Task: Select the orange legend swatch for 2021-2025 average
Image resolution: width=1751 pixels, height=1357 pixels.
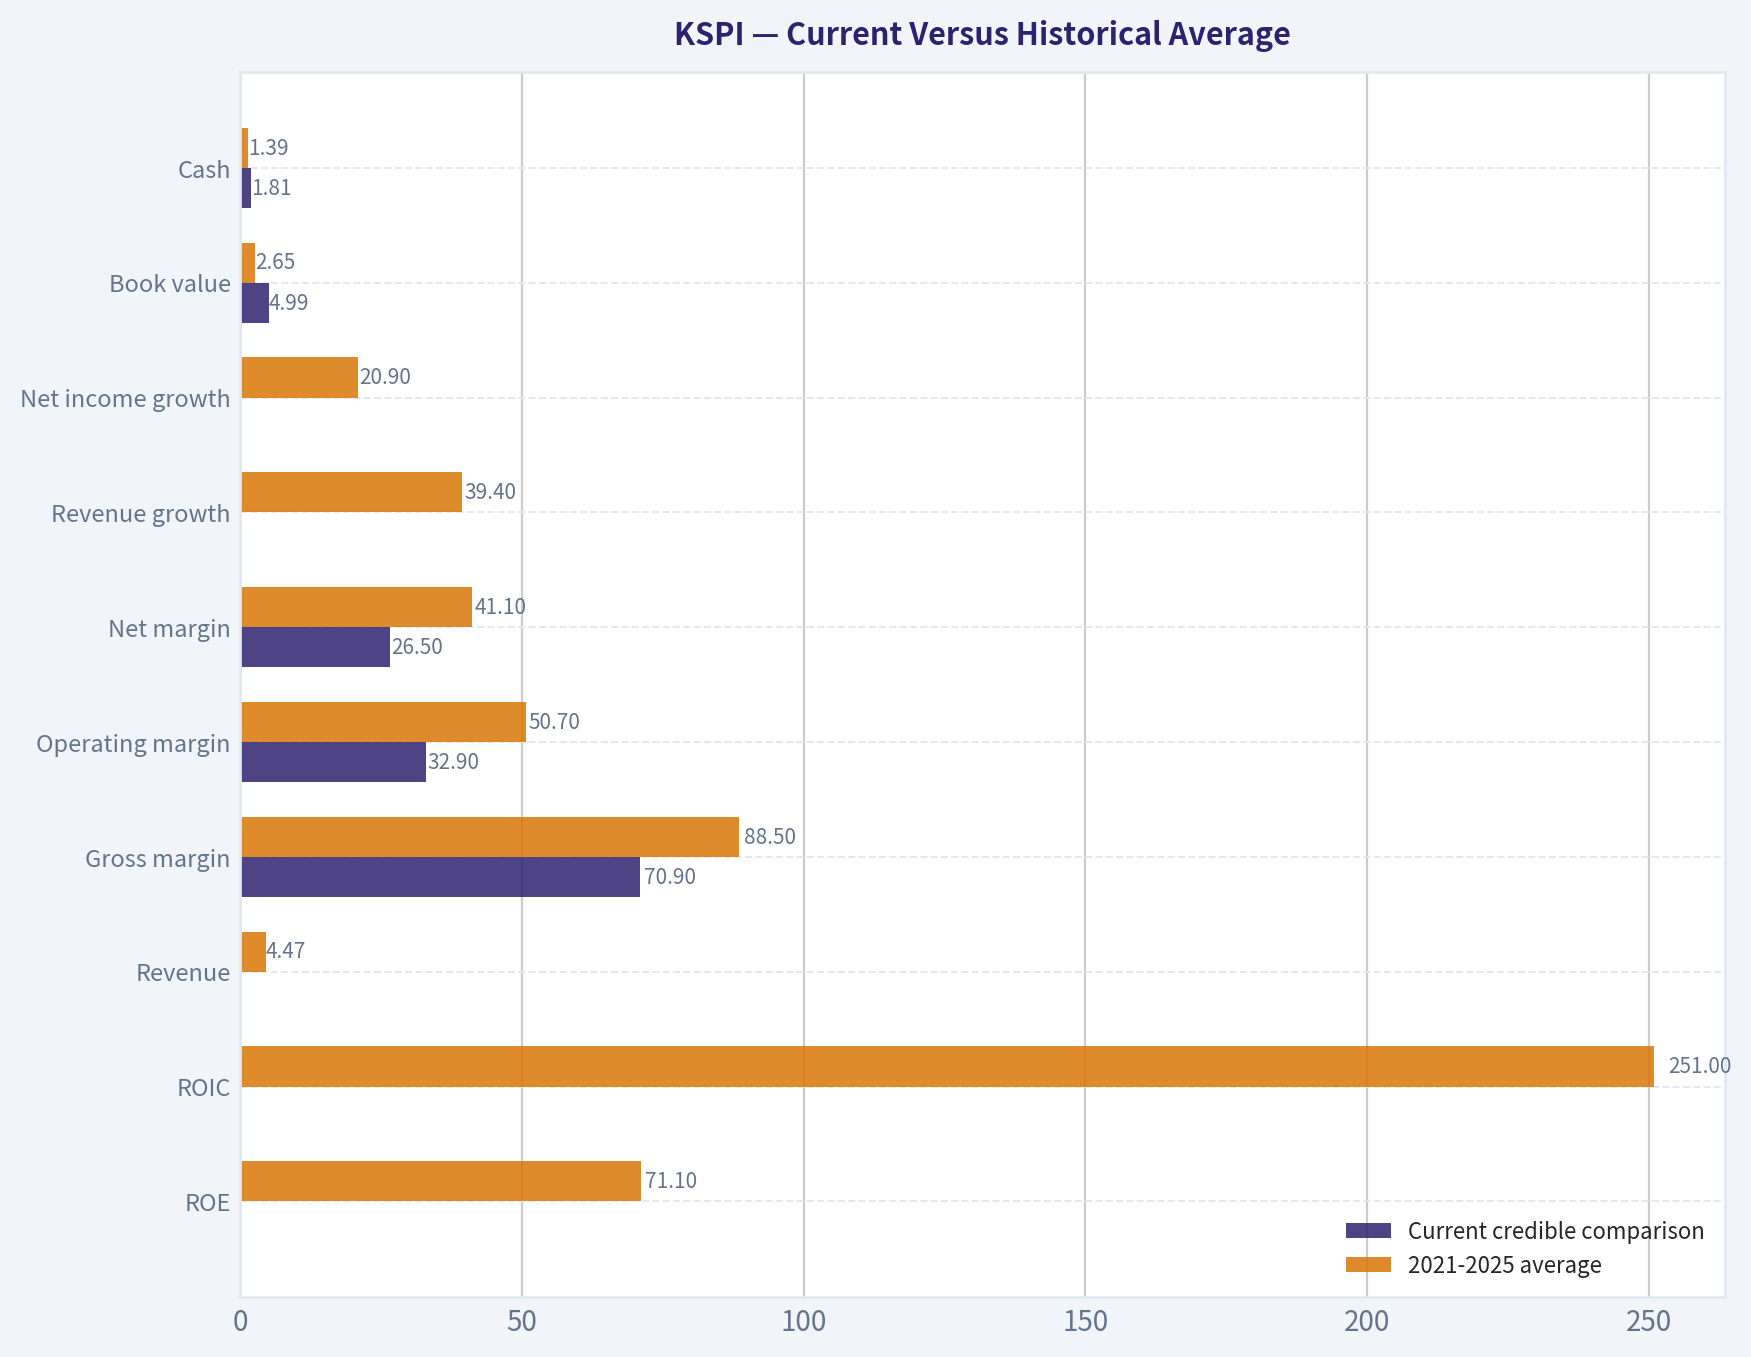Action: tap(1368, 1265)
